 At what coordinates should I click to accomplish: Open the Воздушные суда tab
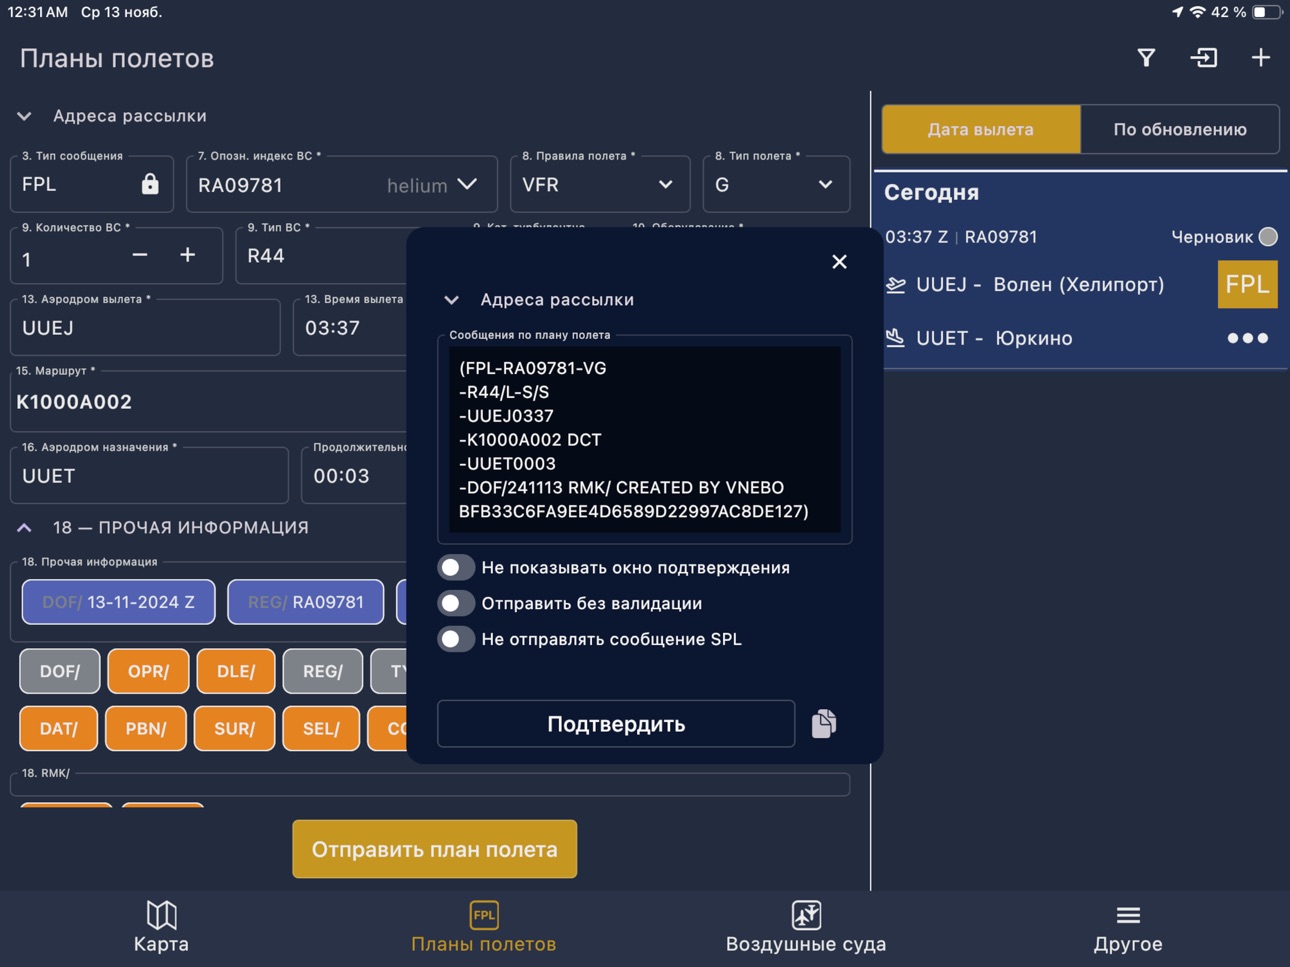pyautogui.click(x=806, y=927)
